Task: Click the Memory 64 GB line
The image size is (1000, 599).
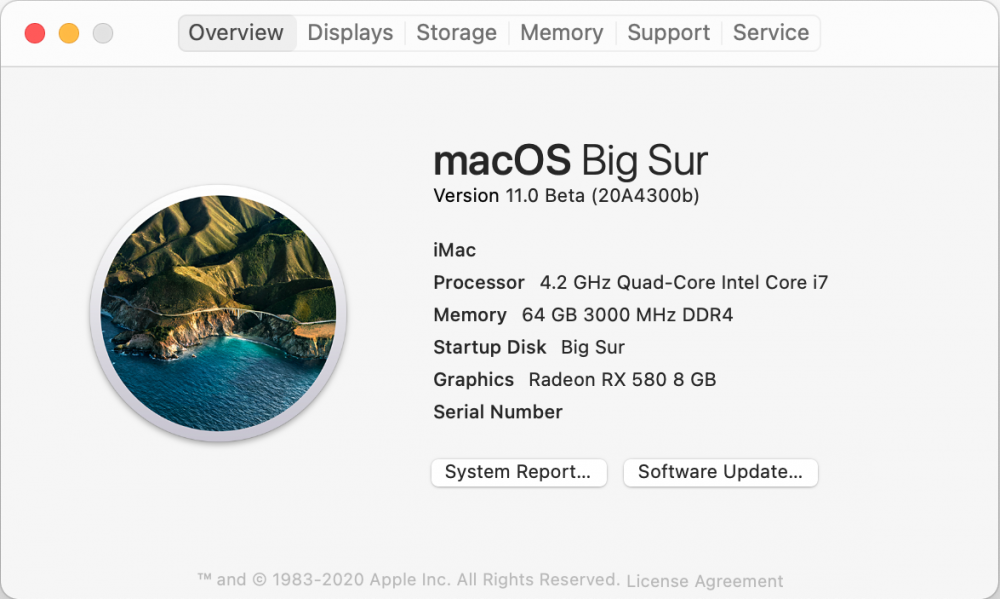Action: point(583,315)
